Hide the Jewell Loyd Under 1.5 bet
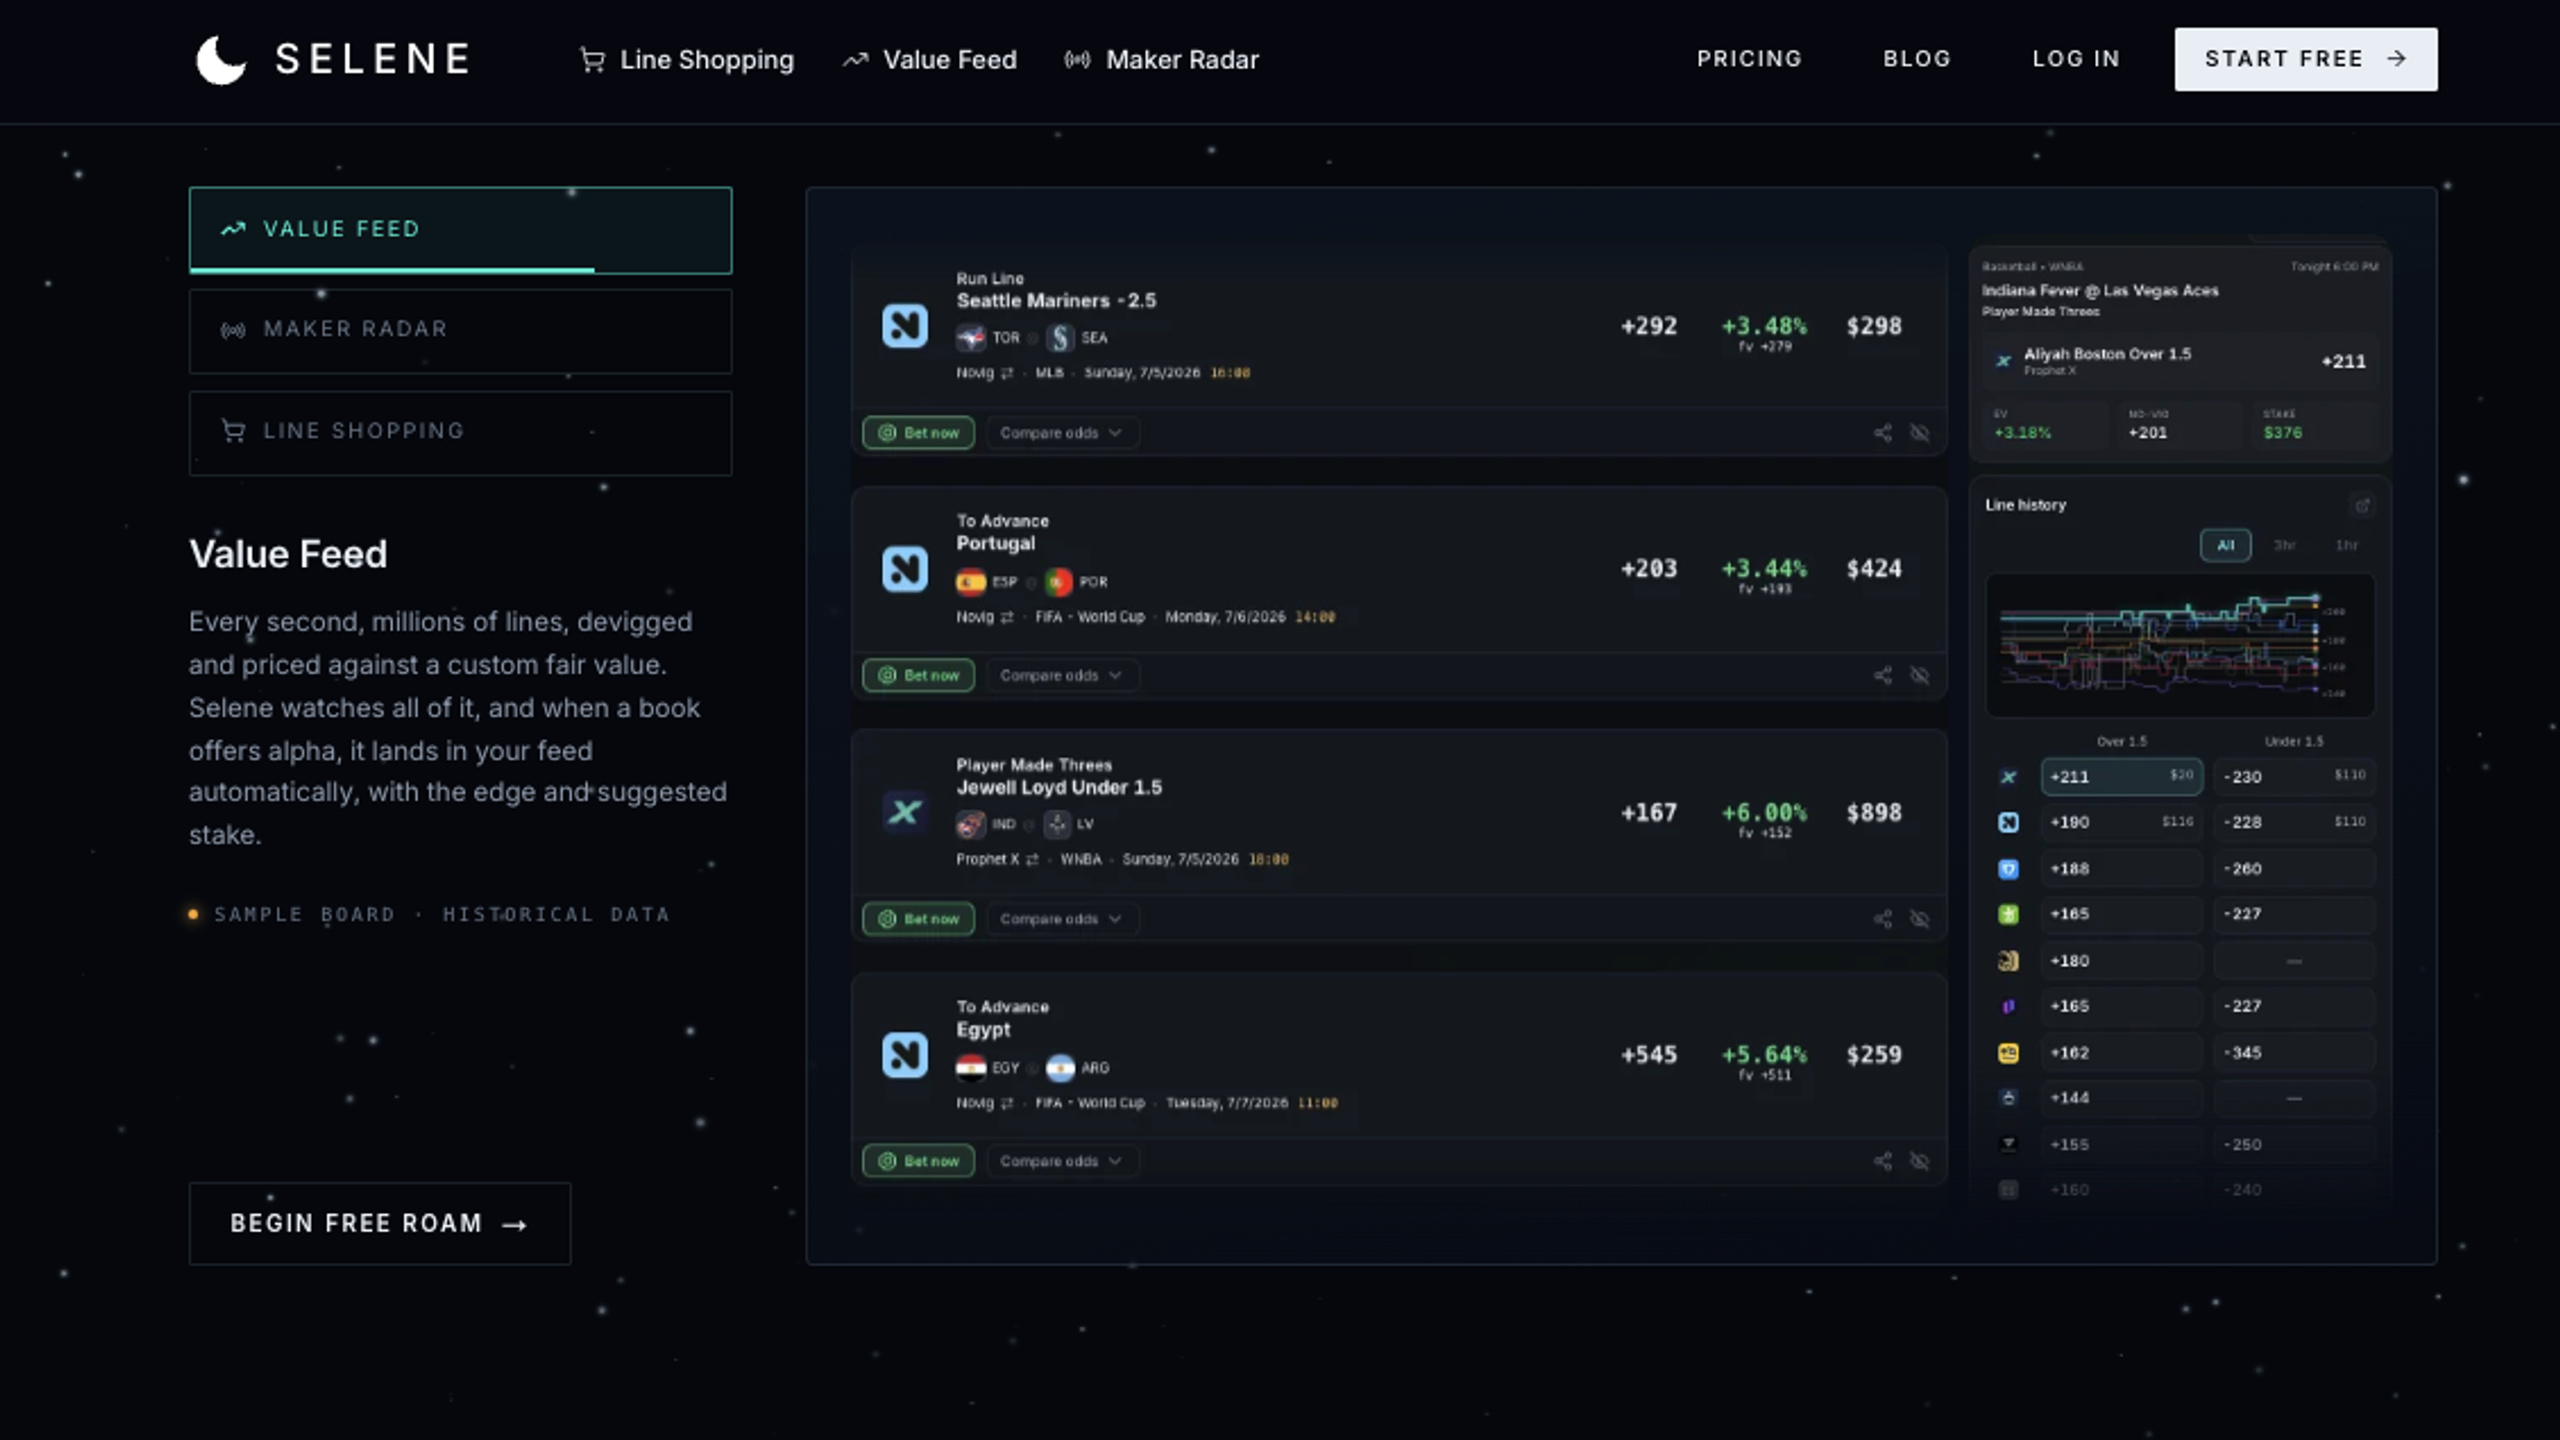2560x1440 pixels. [1920, 919]
